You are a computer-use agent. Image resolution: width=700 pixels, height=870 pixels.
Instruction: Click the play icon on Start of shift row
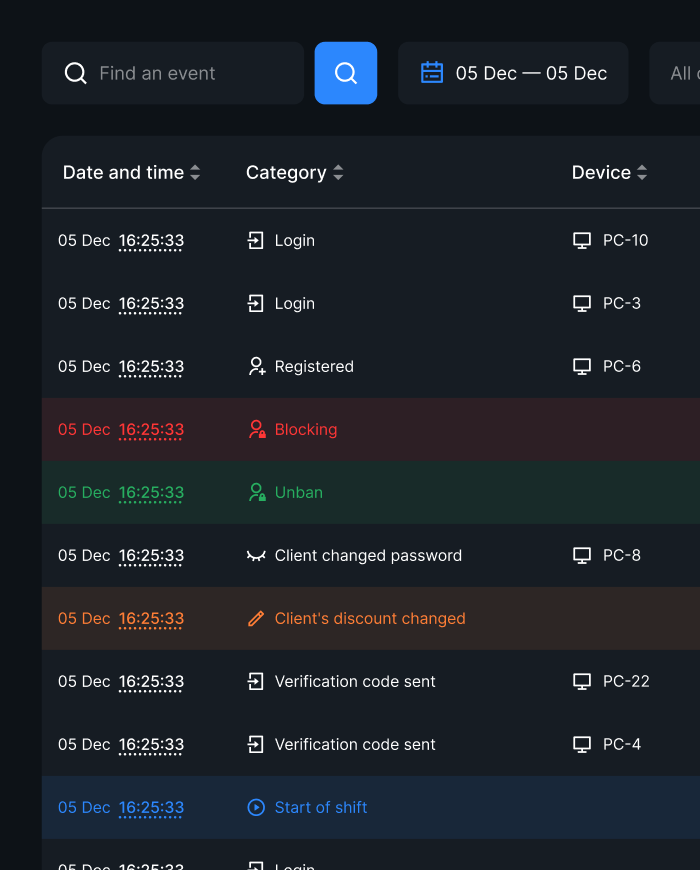(256, 807)
